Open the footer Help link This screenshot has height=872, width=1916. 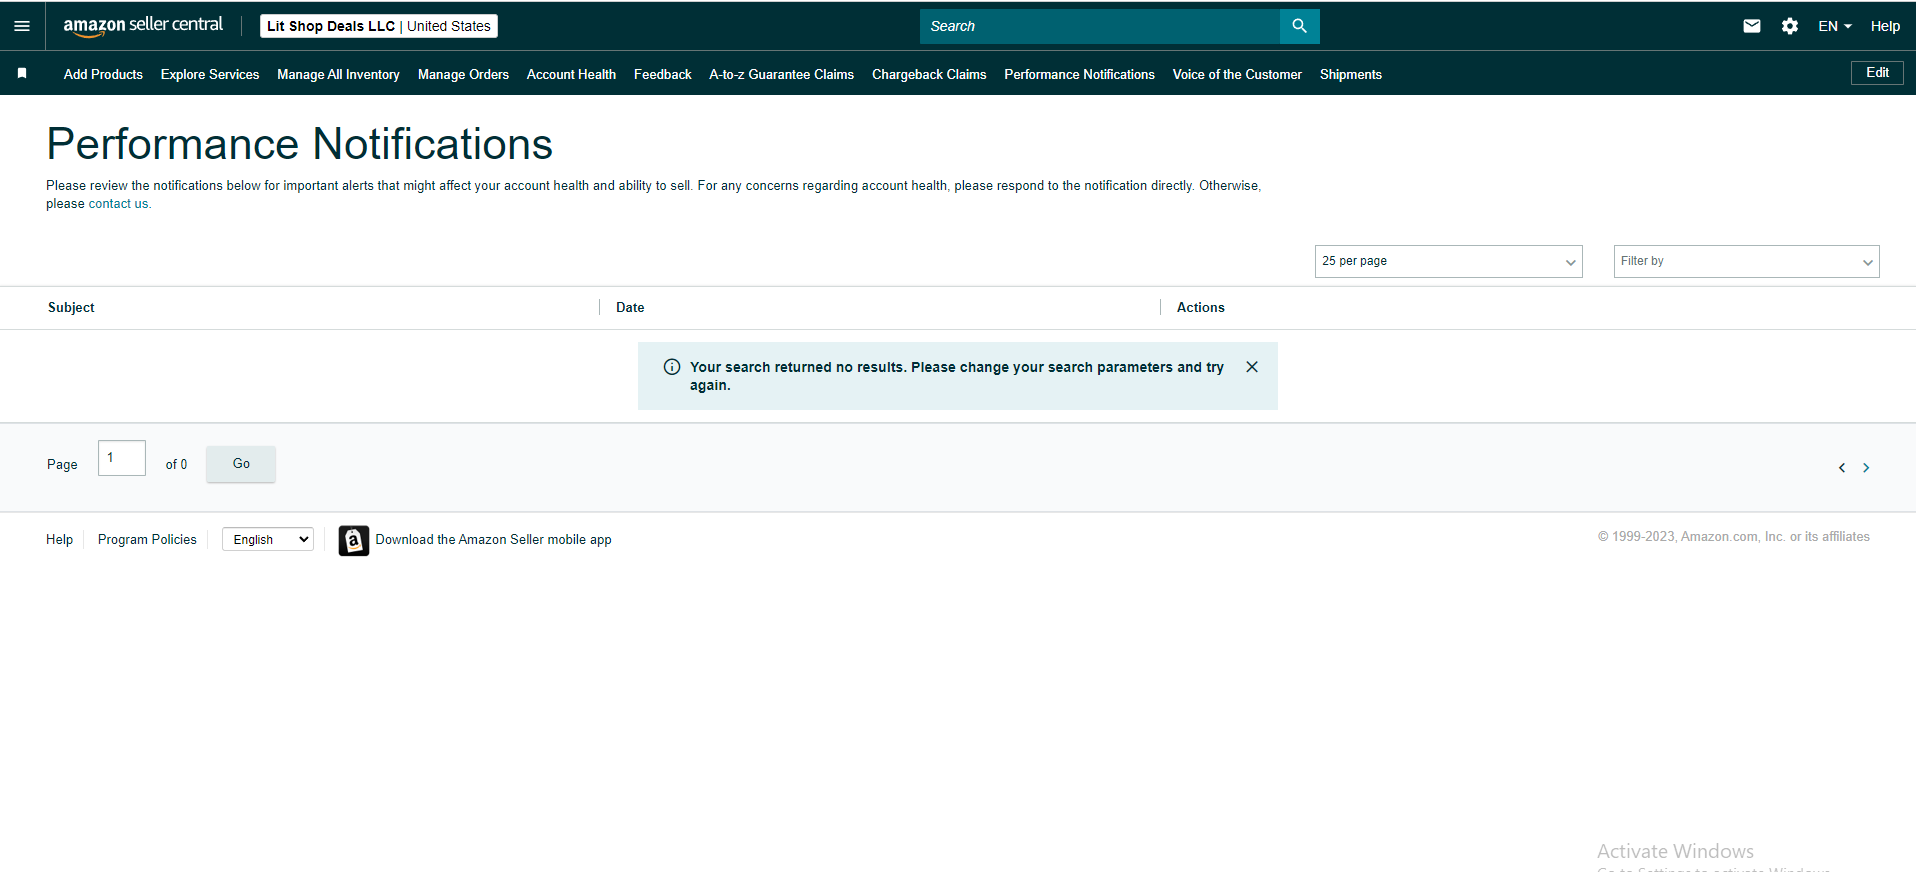coord(59,539)
